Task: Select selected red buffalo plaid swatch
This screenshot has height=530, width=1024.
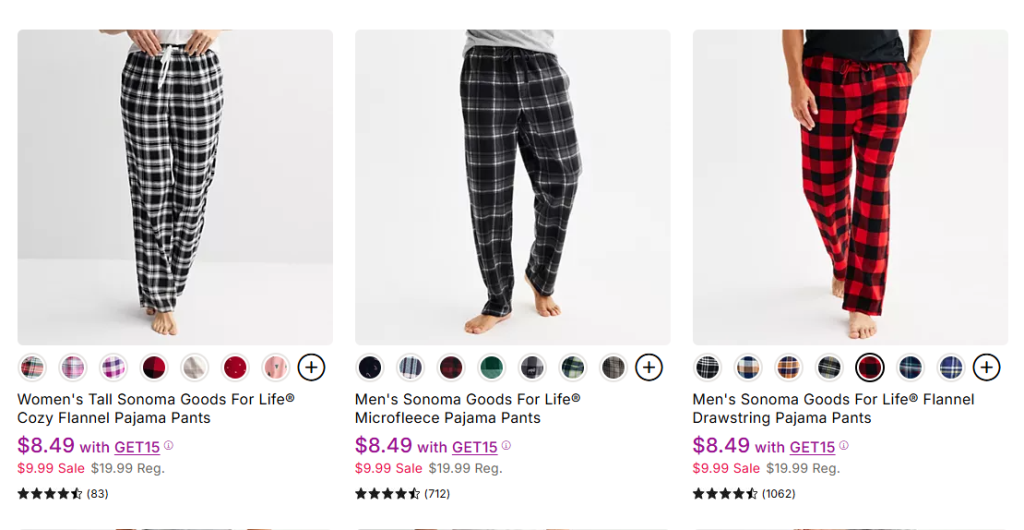Action: 870,367
